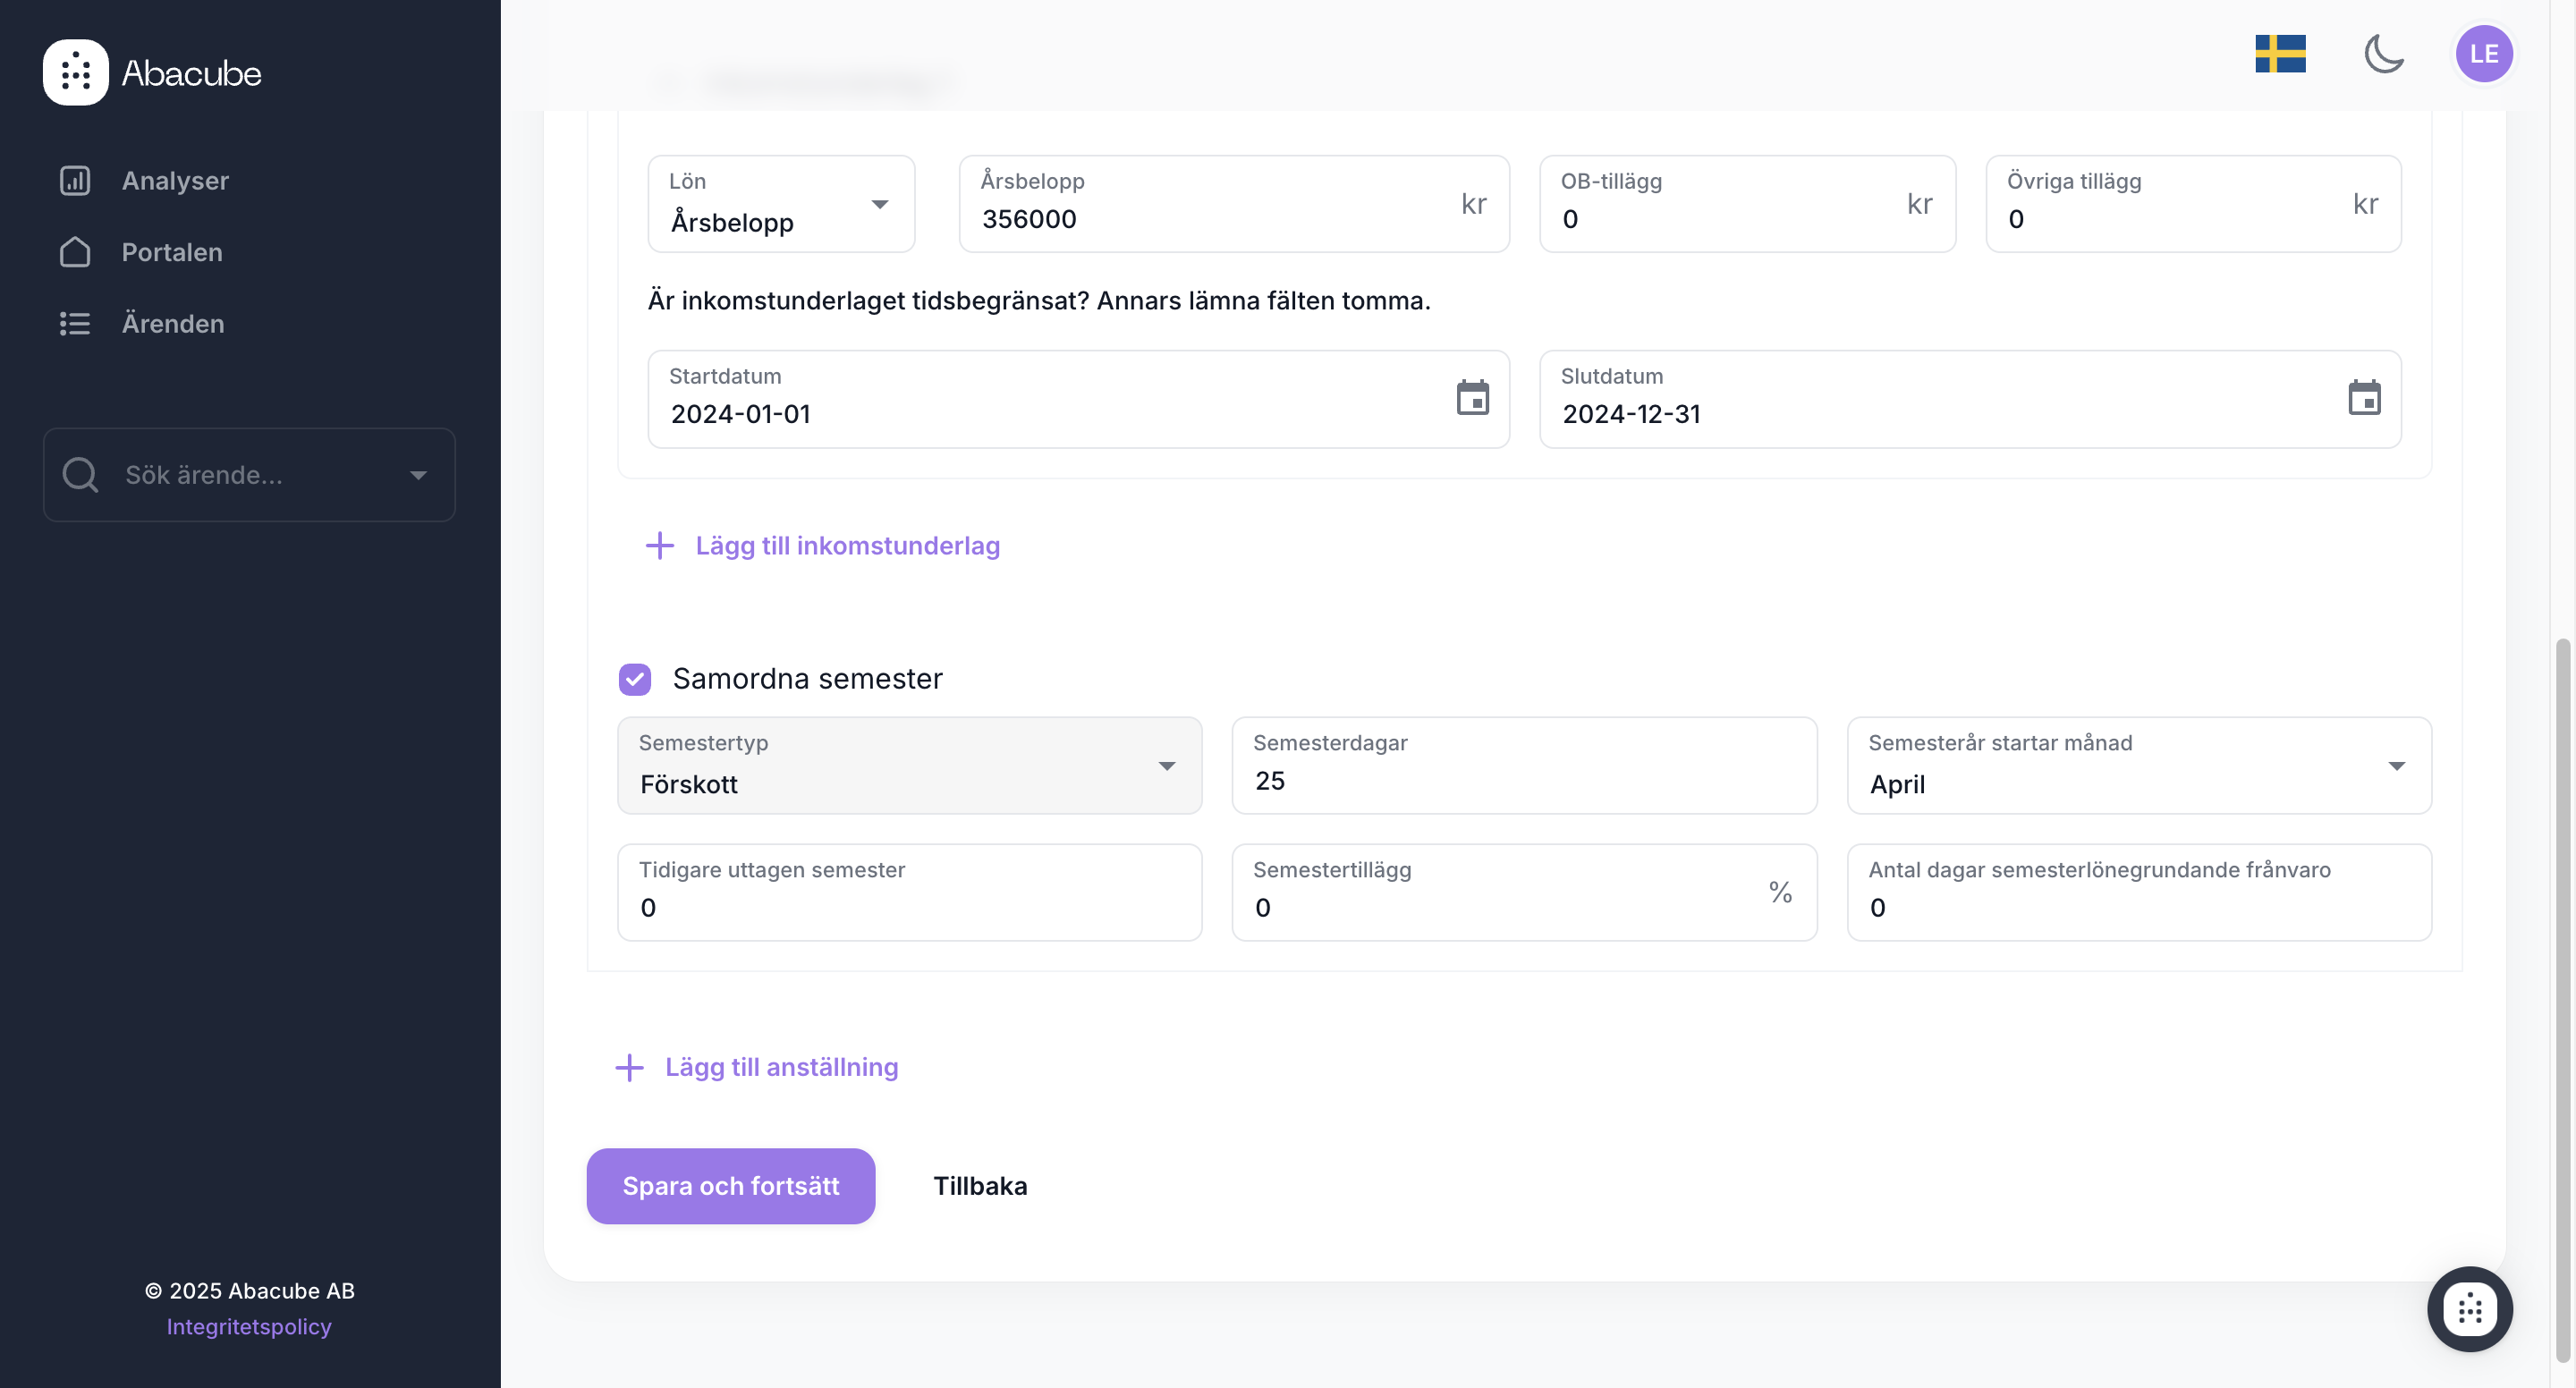
Task: Go to Analyser in the sidebar
Action: pyautogui.click(x=175, y=181)
